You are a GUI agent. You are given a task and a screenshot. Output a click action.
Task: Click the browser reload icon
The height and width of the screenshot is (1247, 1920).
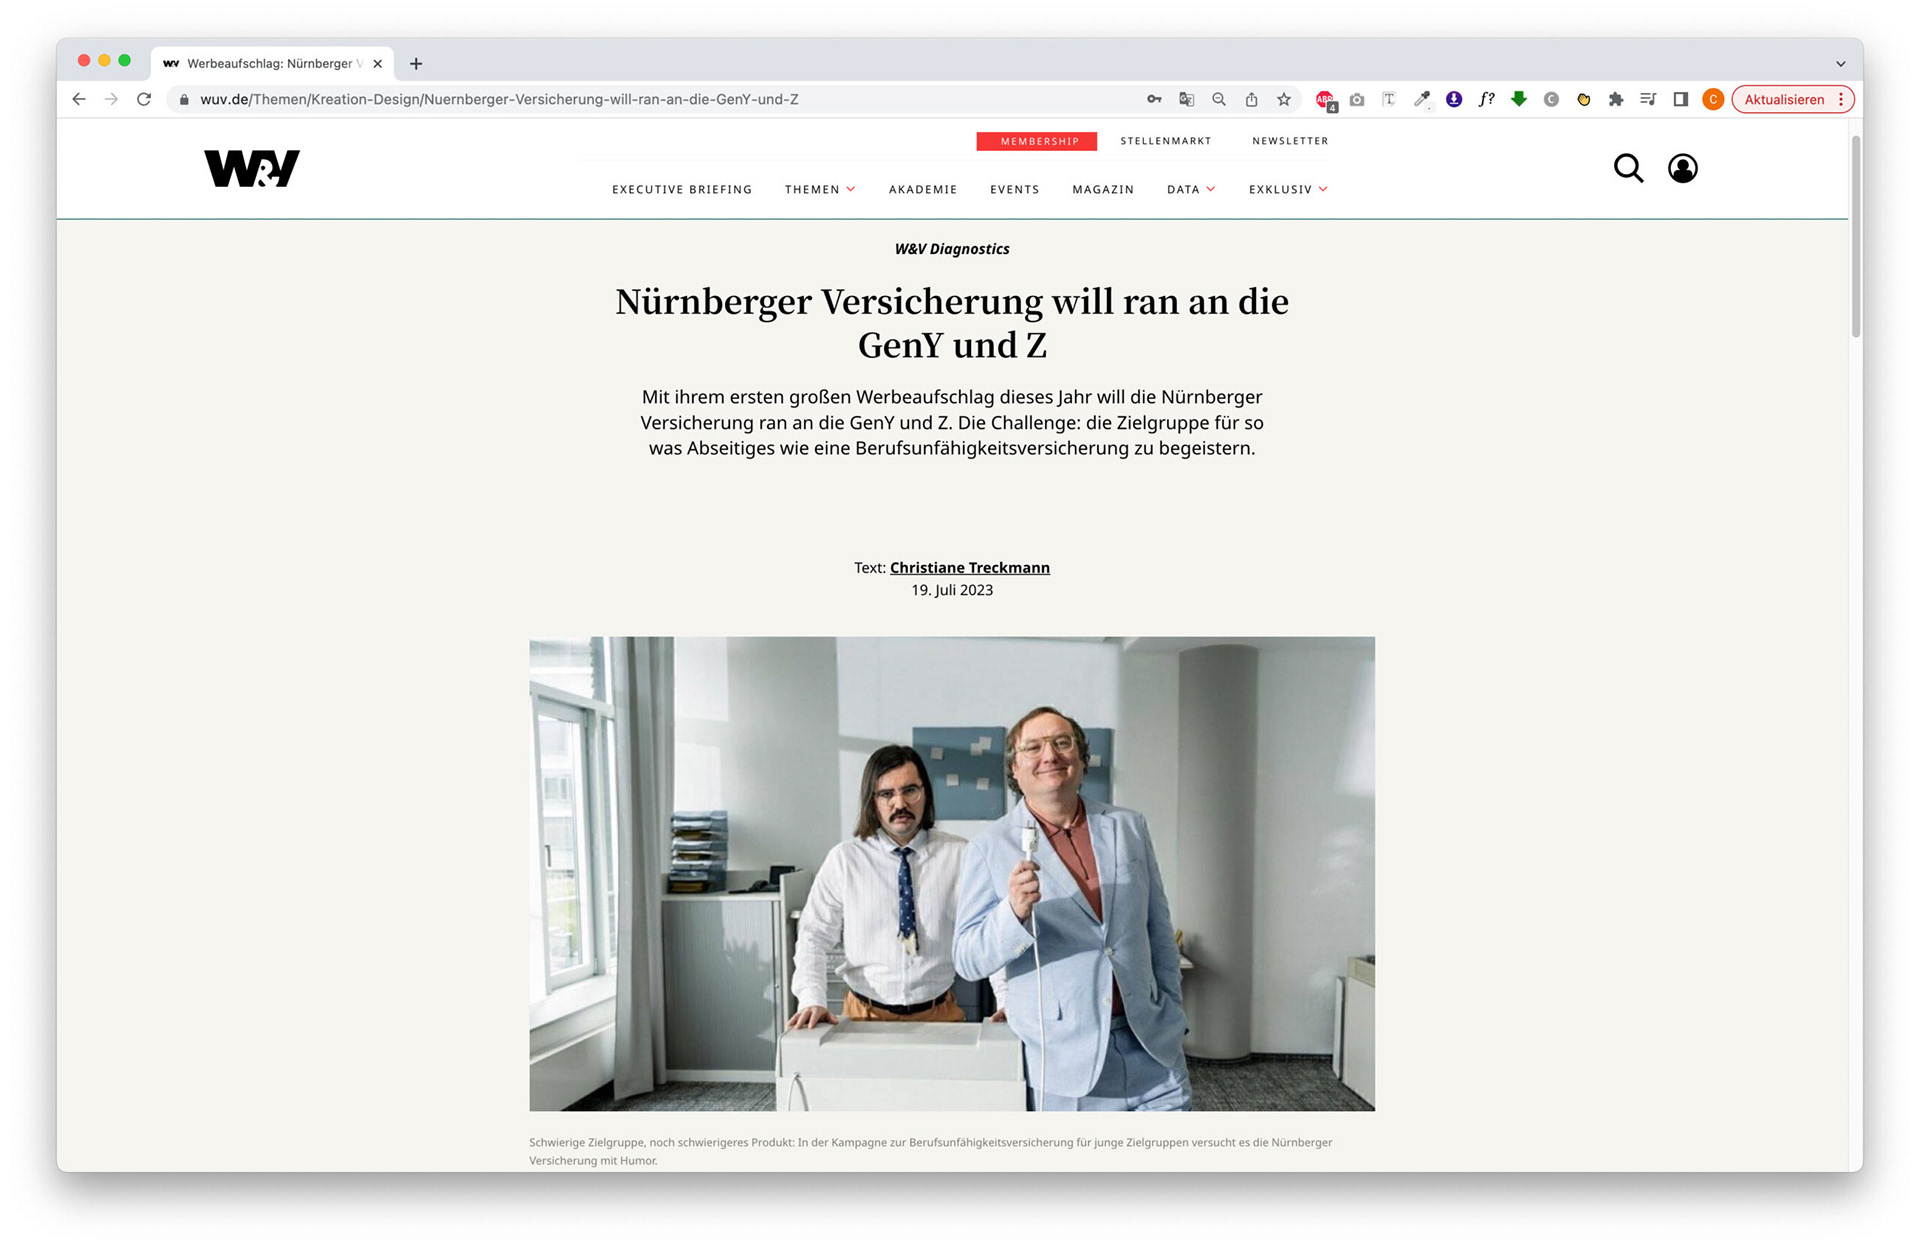pyautogui.click(x=144, y=99)
